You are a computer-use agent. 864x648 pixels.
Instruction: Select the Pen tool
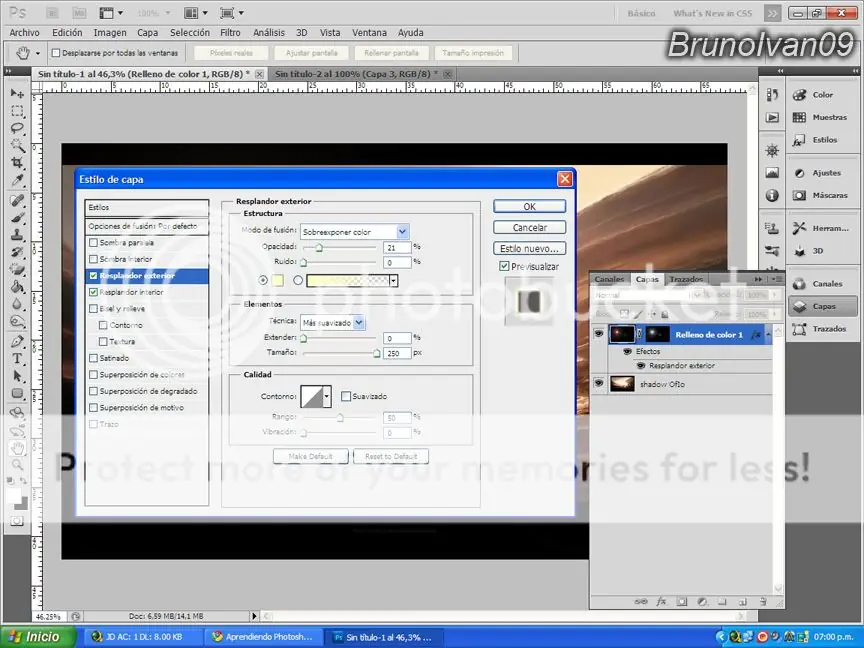pyautogui.click(x=17, y=341)
